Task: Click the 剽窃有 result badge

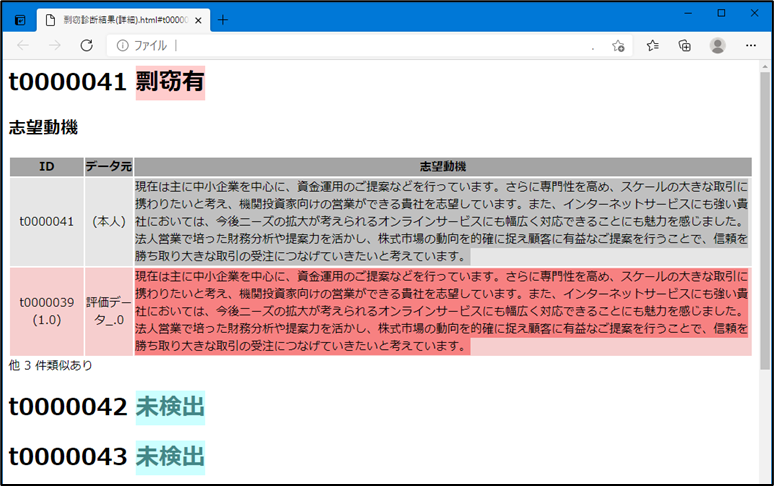Action: coord(170,83)
